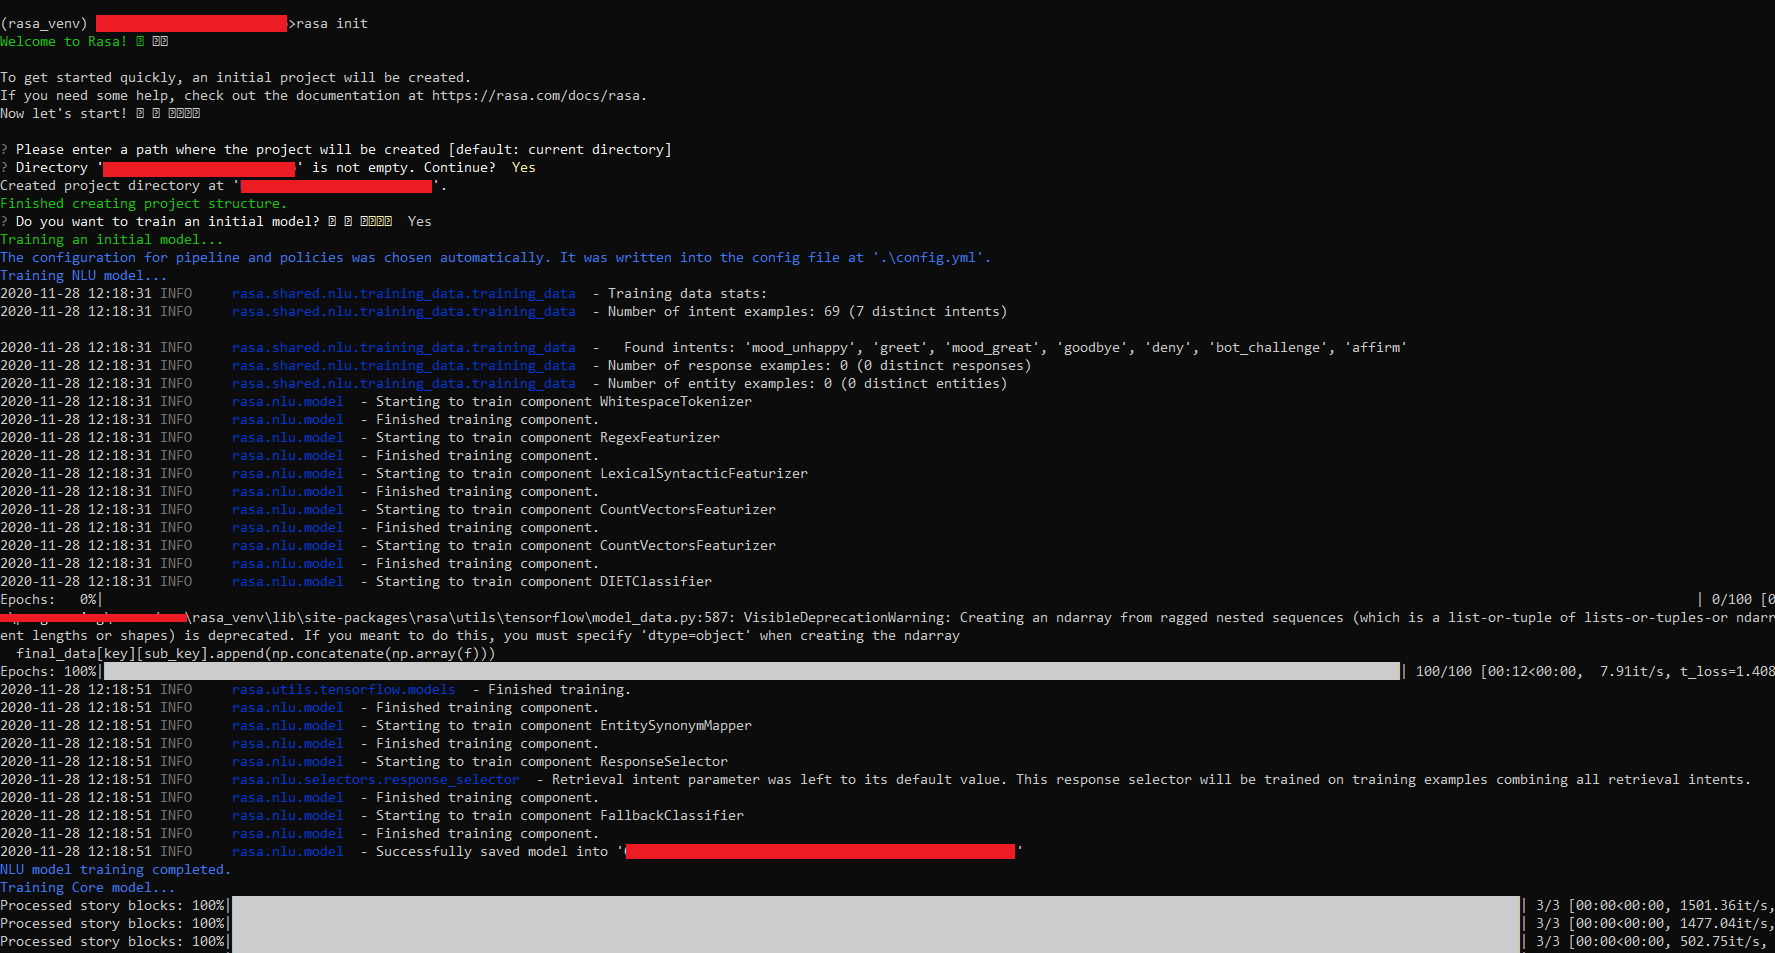Click 'Finished creating project structure.' line
The image size is (1775, 953).
143,204
